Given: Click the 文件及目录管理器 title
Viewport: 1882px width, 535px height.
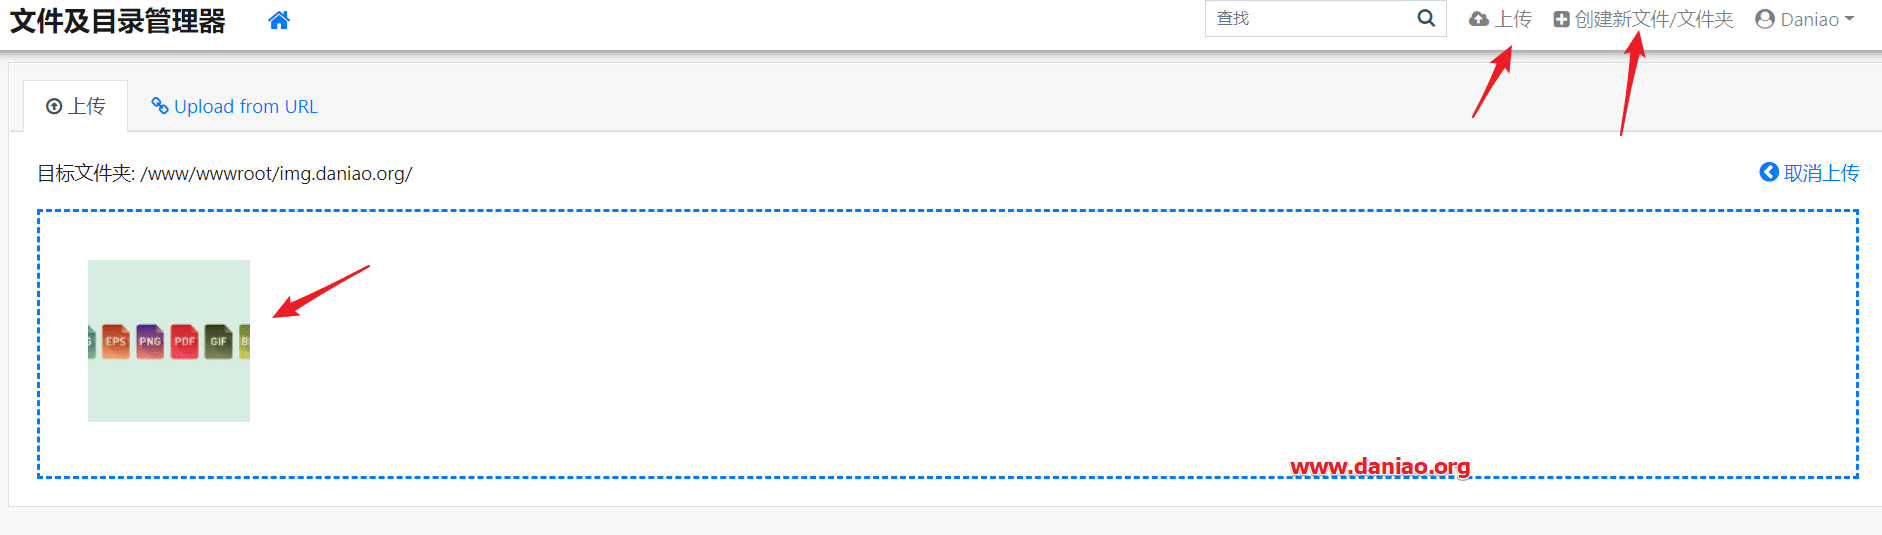Looking at the screenshot, I should [x=118, y=21].
